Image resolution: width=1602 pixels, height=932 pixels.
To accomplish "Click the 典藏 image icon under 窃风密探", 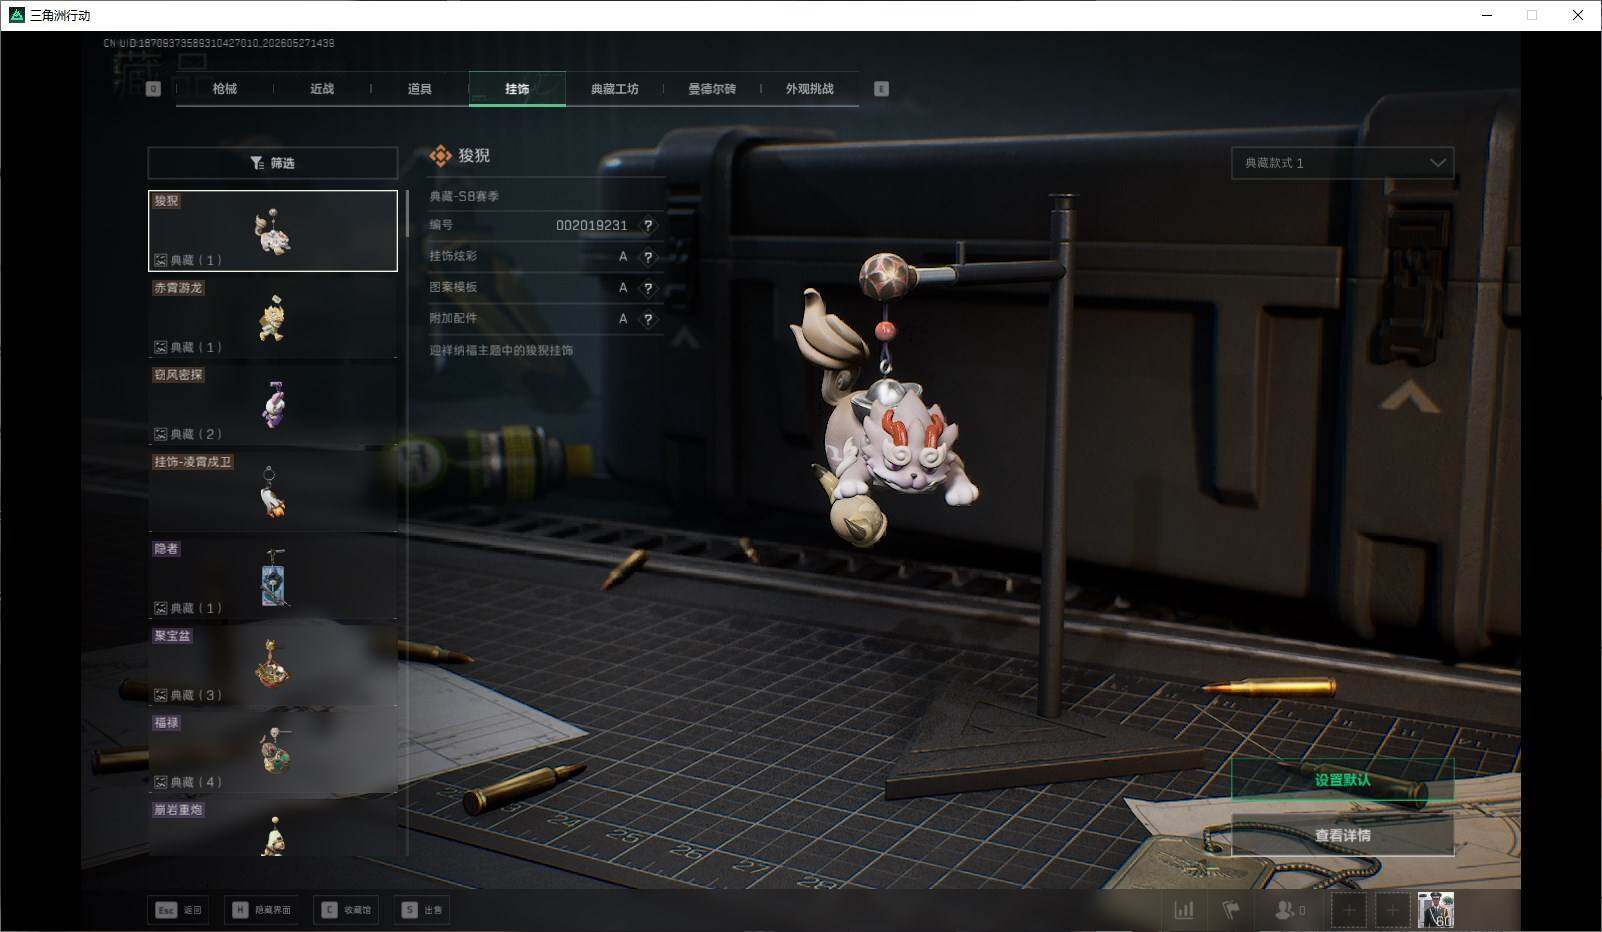I will [160, 434].
